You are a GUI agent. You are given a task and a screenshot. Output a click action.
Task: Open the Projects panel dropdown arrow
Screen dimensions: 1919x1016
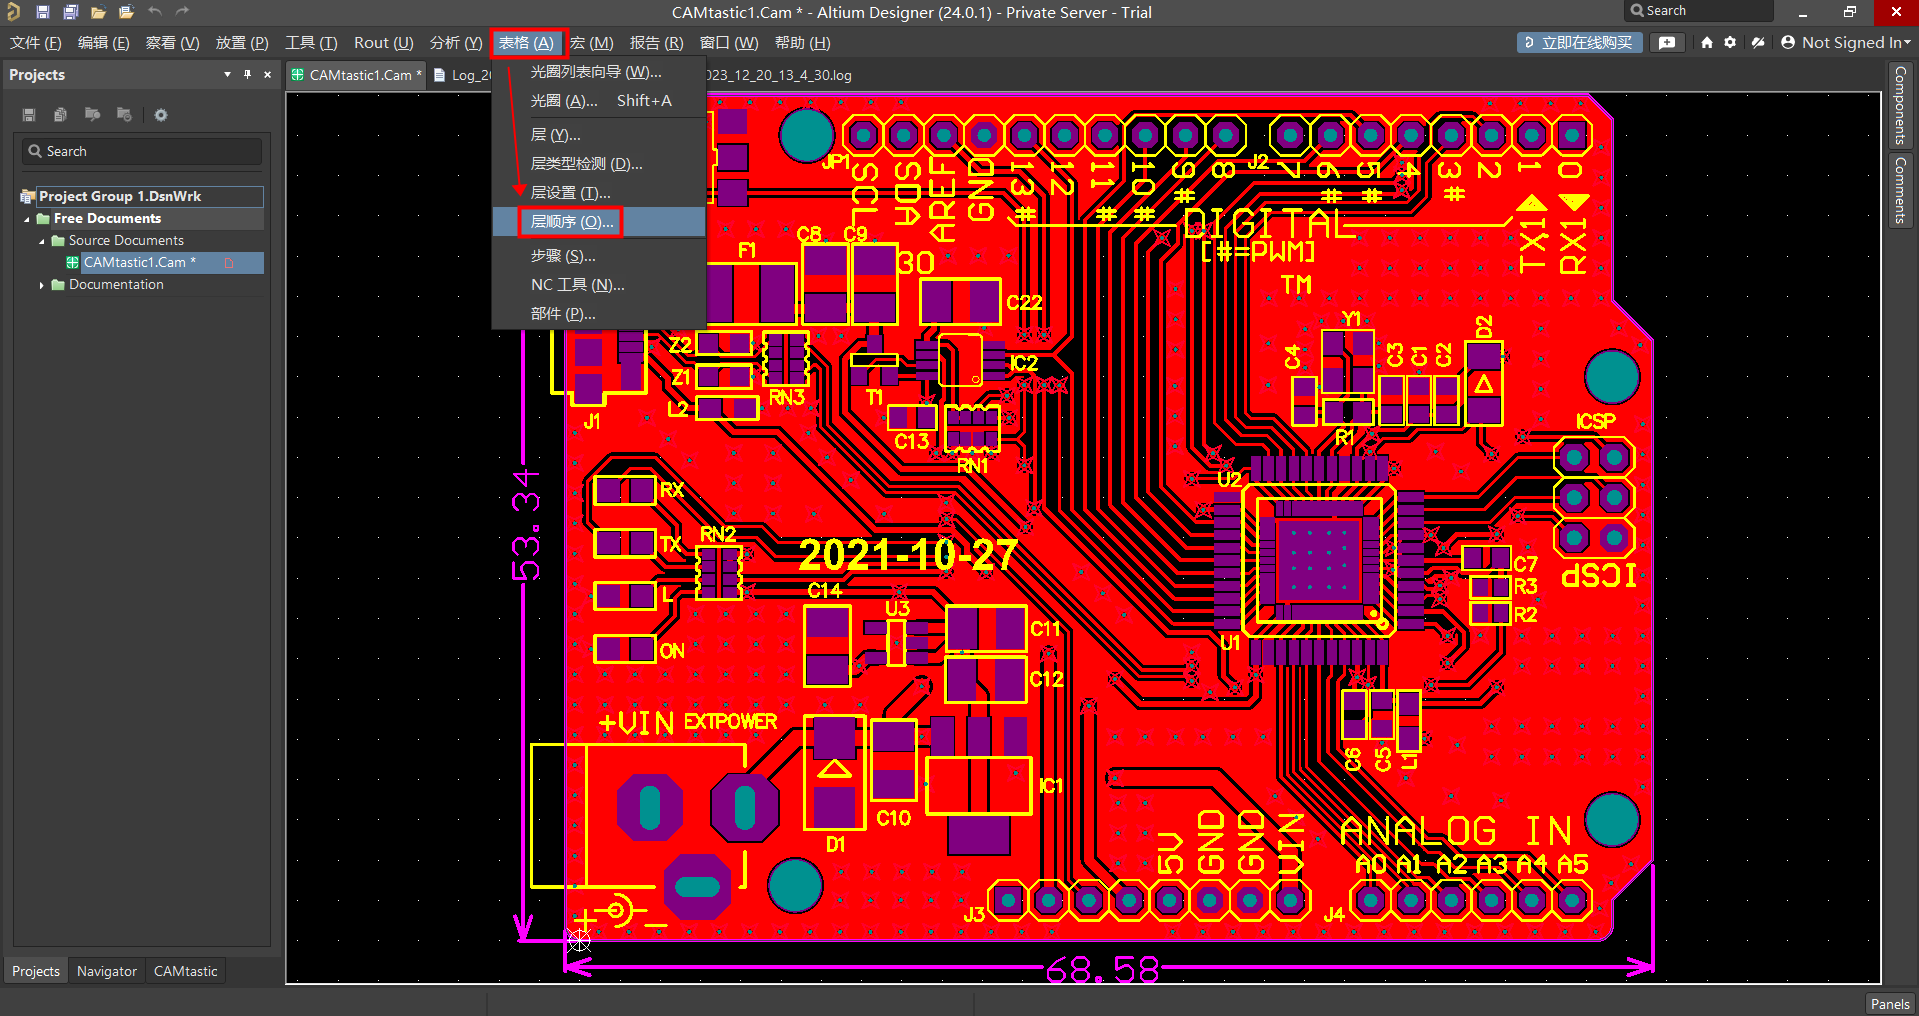point(227,75)
